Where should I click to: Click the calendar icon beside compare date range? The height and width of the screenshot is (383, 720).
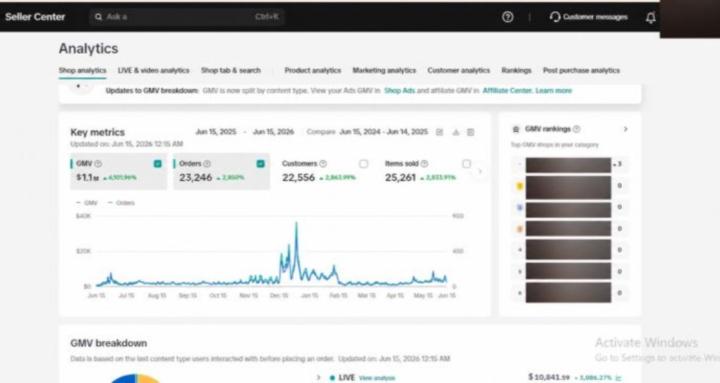coord(439,132)
